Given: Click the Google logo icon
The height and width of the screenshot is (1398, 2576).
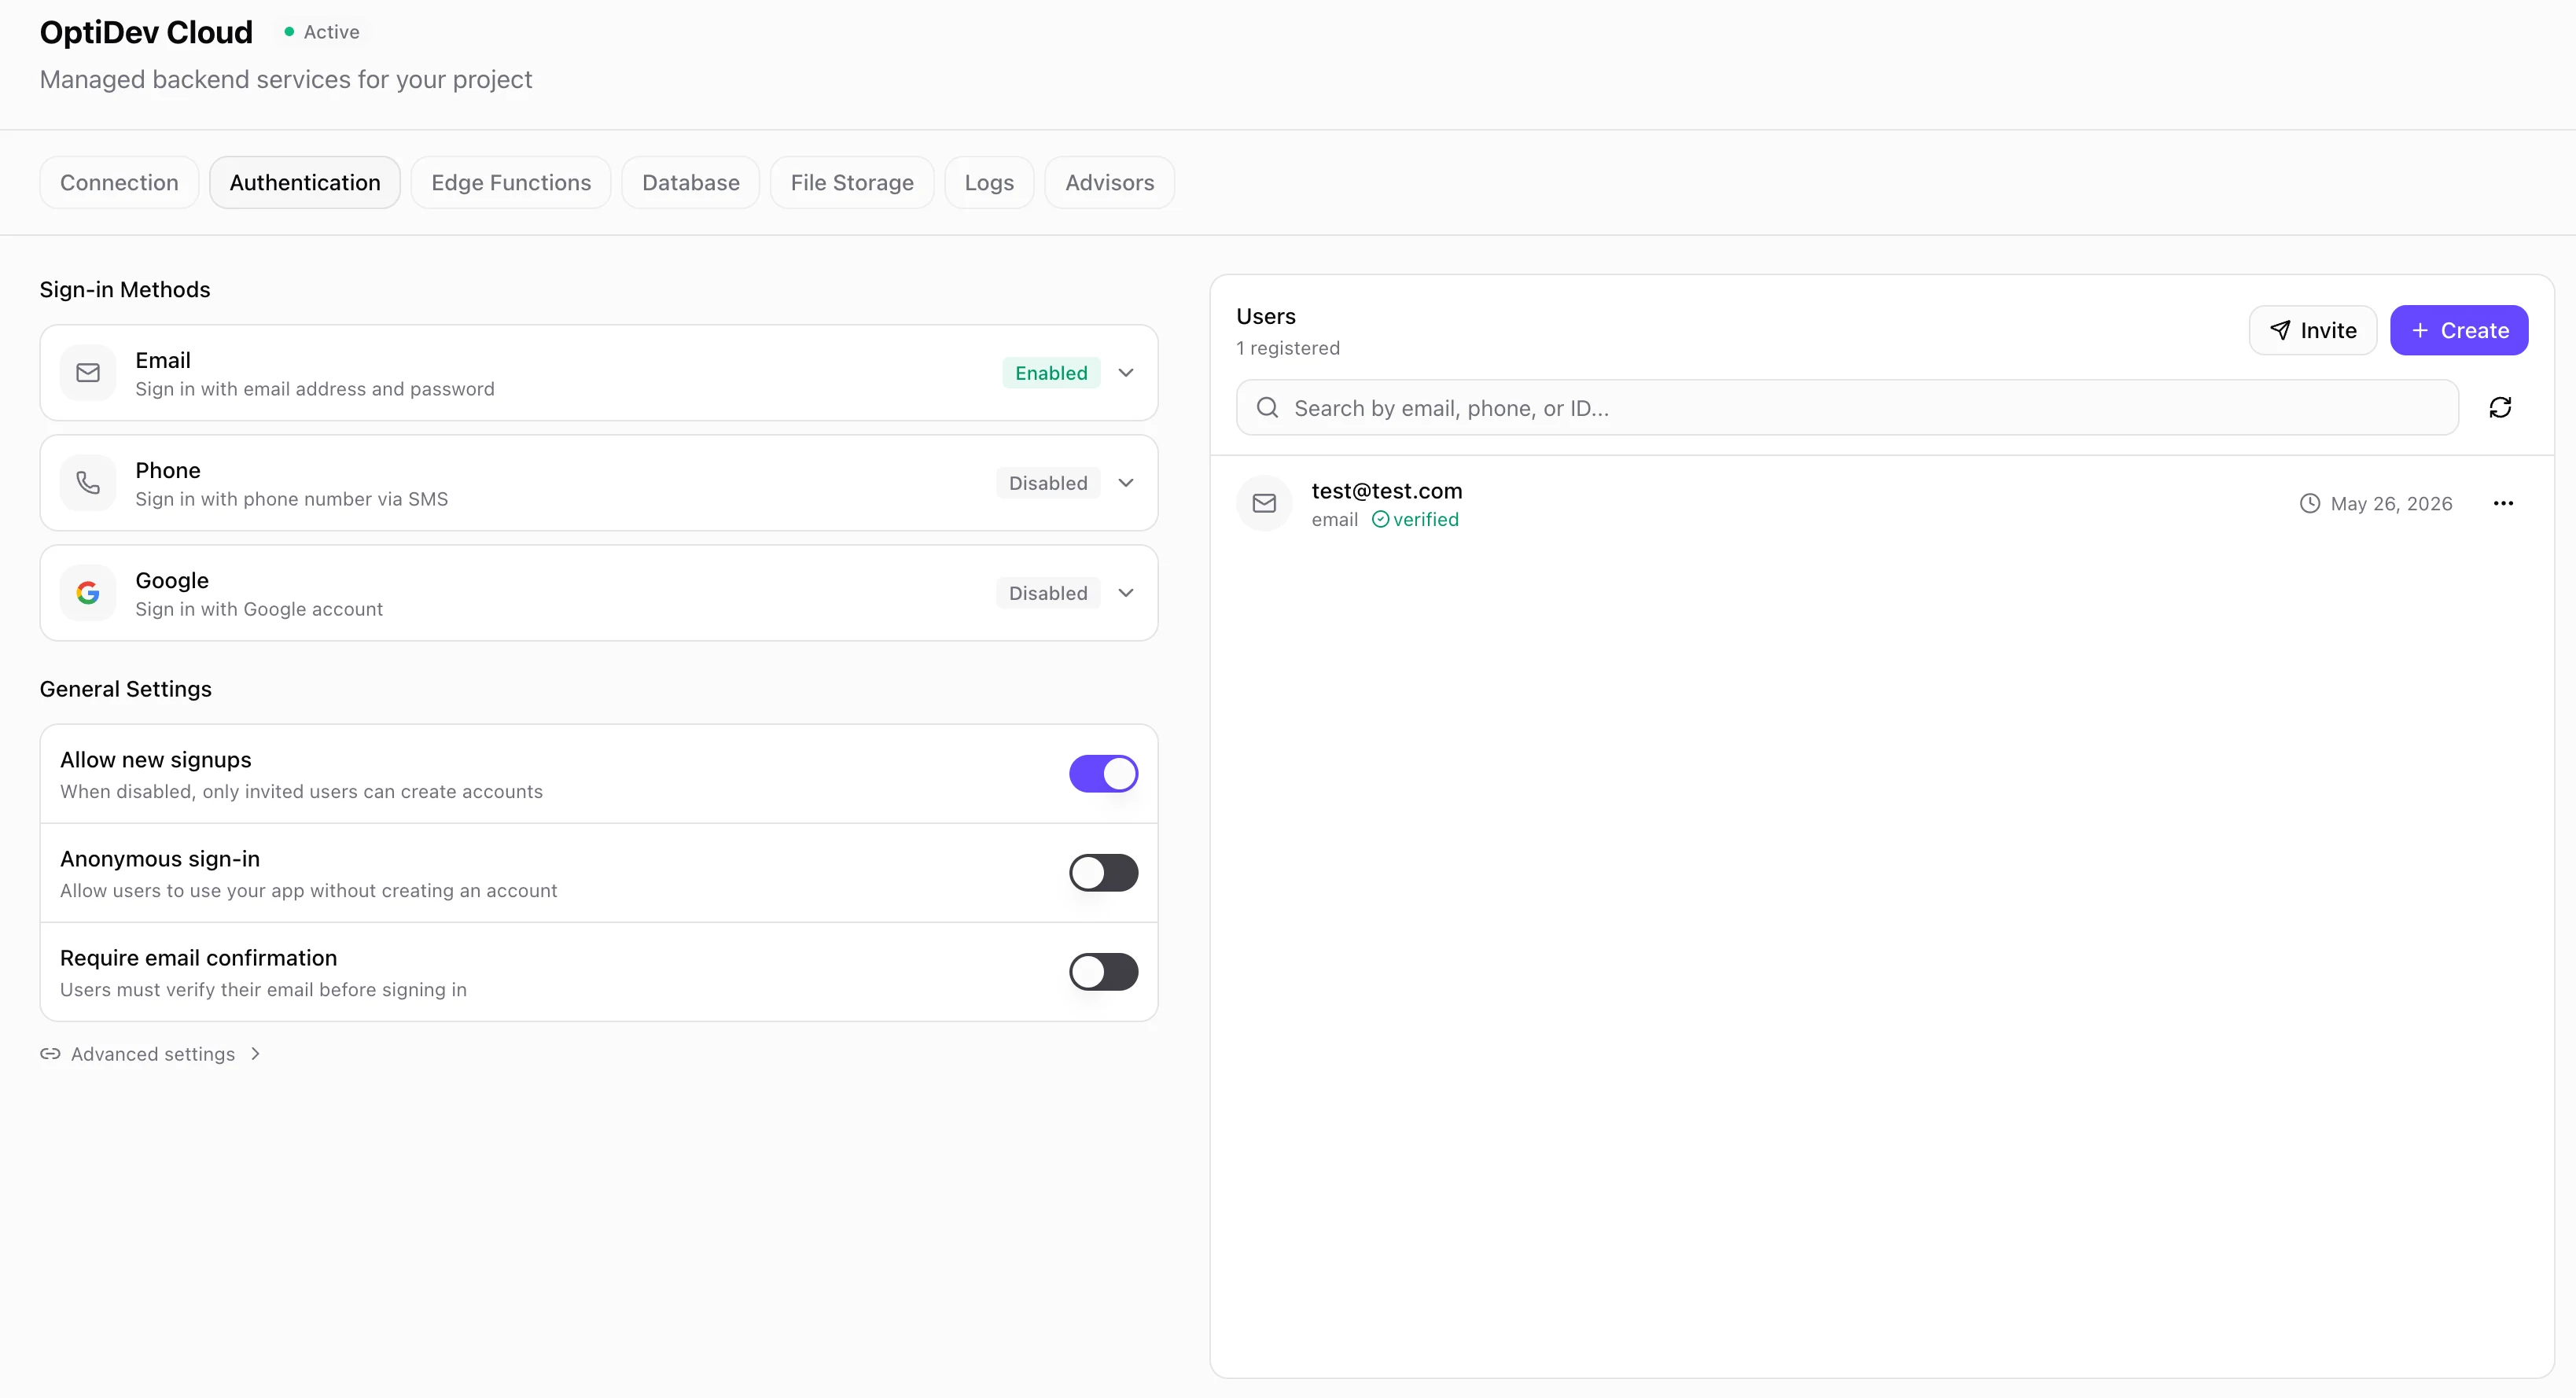Looking at the screenshot, I should pyautogui.click(x=88, y=593).
